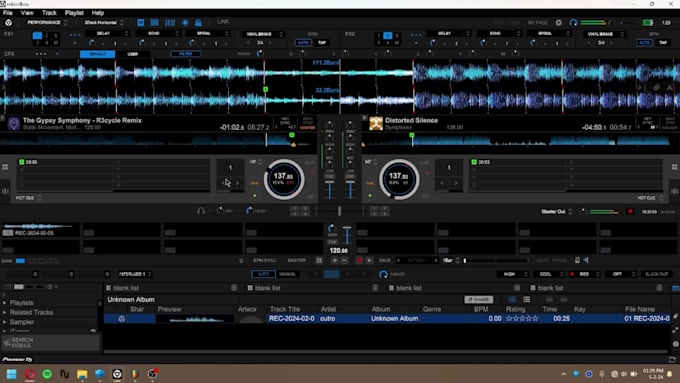Image resolution: width=680 pixels, height=383 pixels.
Task: Click the sampler speaker icon
Action: click(x=586, y=260)
